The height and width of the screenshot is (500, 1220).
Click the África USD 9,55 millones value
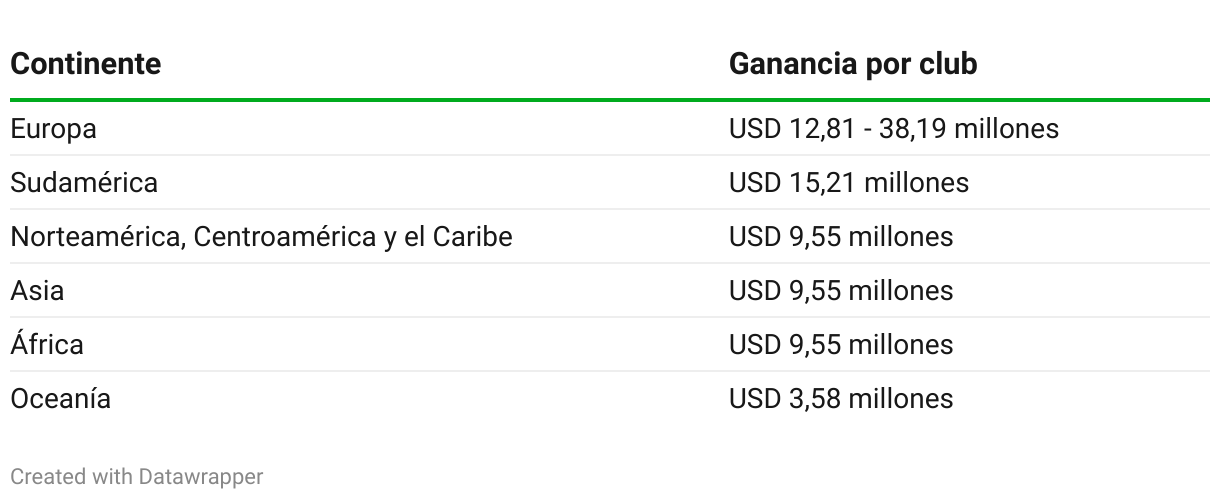coord(841,345)
